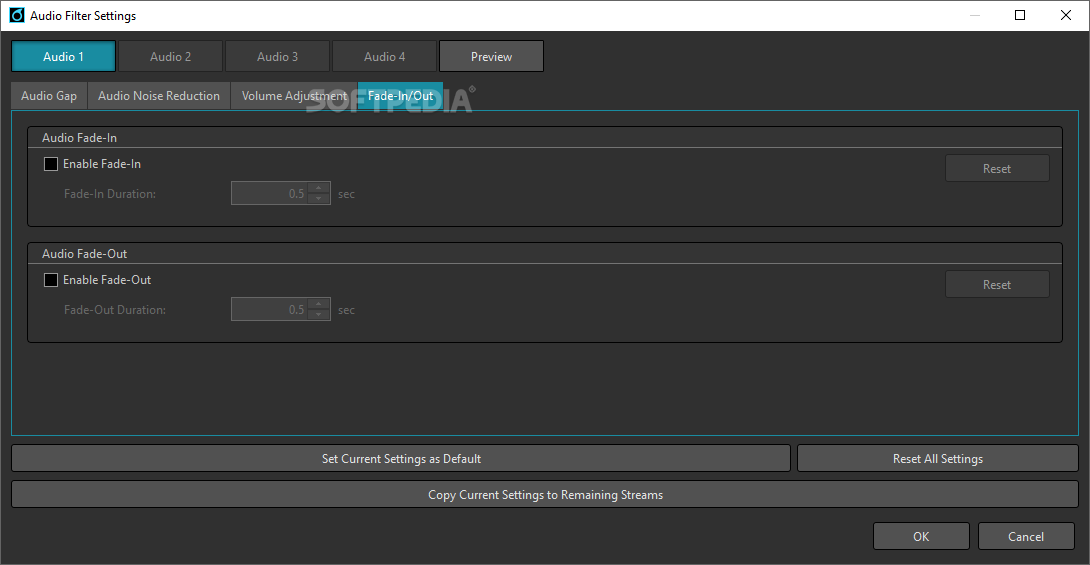Viewport: 1090px width, 565px height.
Task: Click the Preview button
Action: (x=491, y=56)
